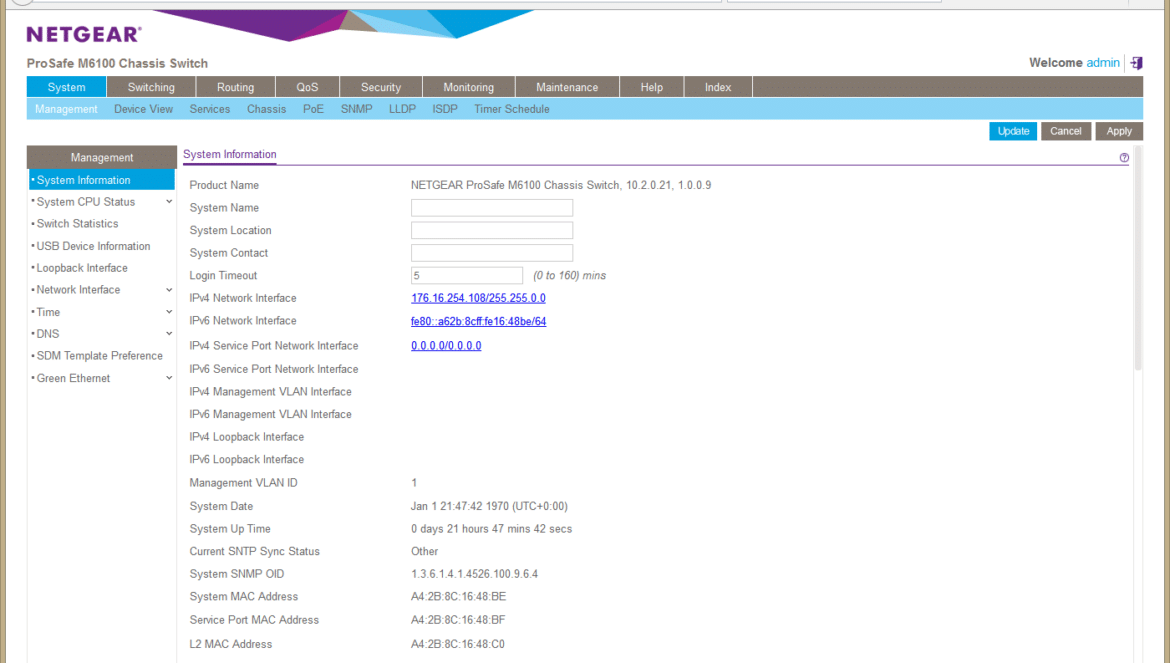The image size is (1170, 663).
Task: Select the System CPU Status sidebar item
Action: click(86, 201)
